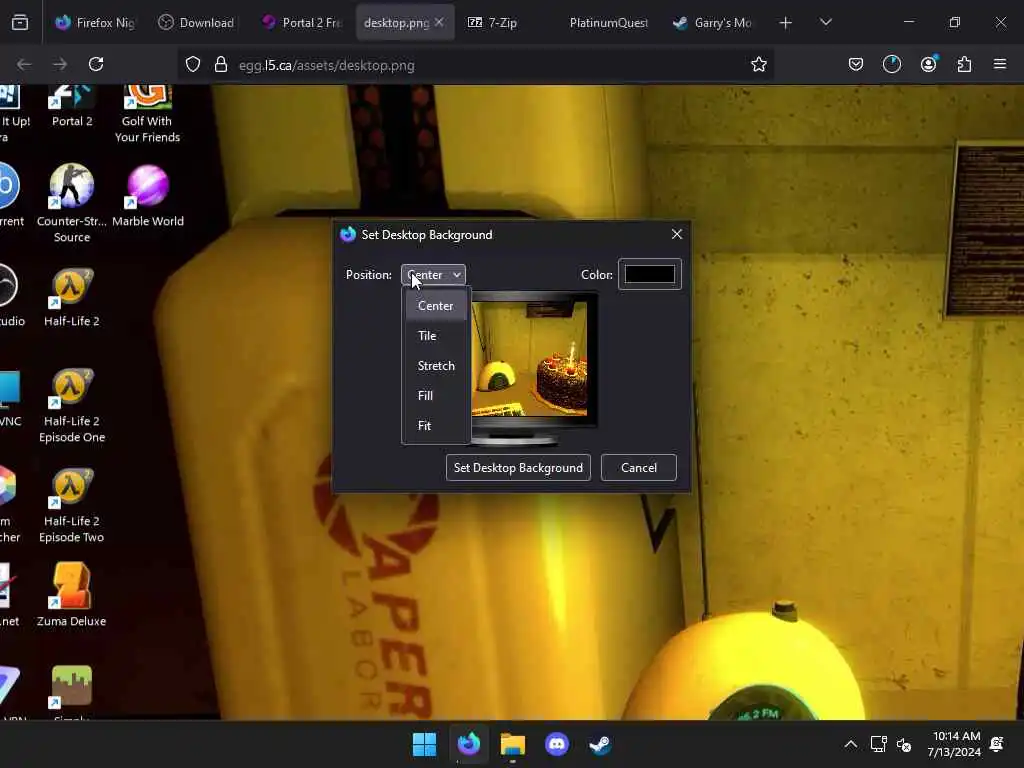Expand the list all tabs chevron
The width and height of the screenshot is (1024, 768).
pos(825,23)
